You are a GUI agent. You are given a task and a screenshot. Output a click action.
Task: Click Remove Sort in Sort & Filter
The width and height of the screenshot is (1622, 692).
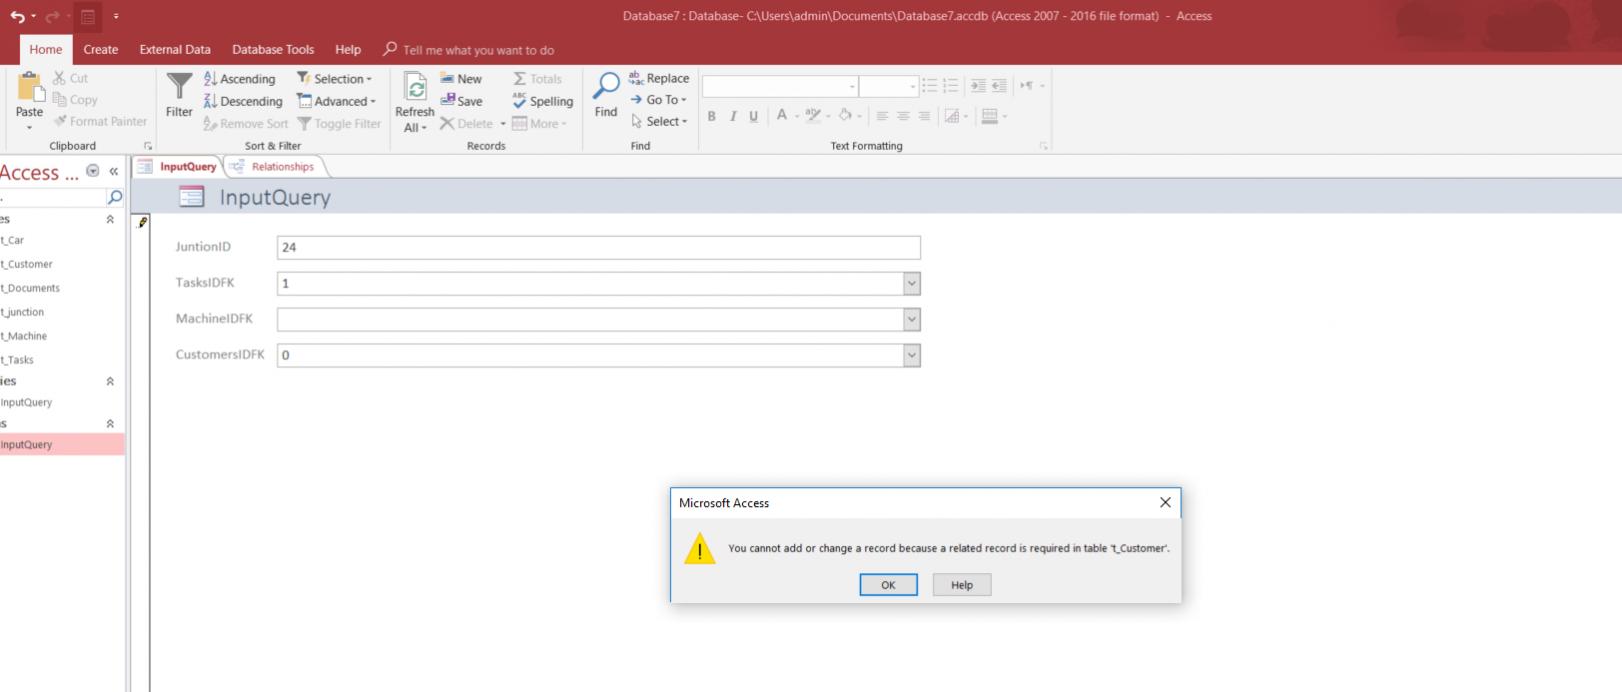click(x=245, y=124)
